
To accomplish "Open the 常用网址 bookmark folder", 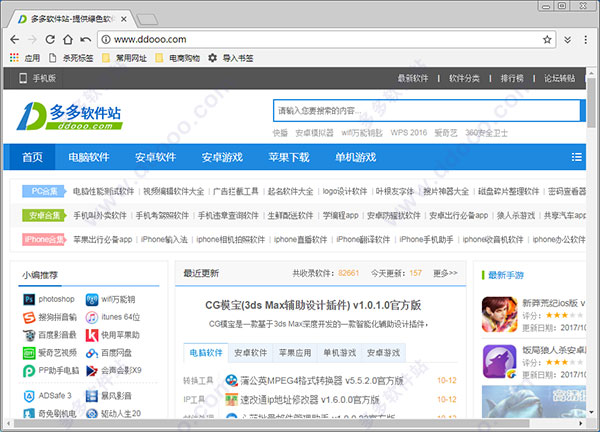I will point(125,58).
